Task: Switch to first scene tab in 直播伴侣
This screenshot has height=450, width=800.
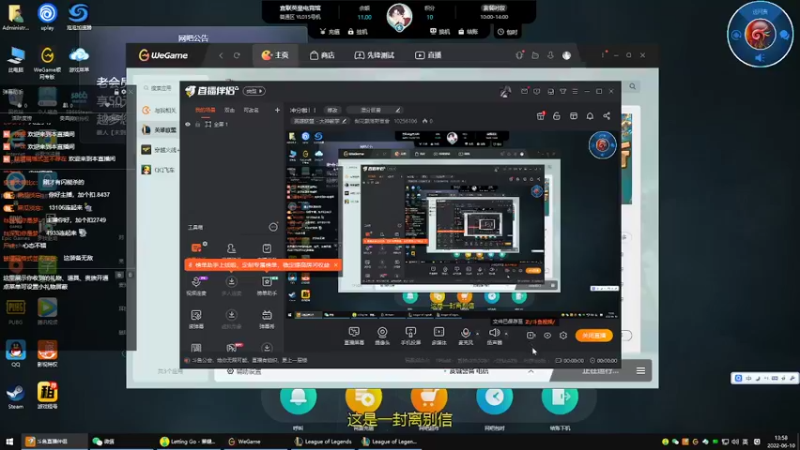Action: pos(205,110)
